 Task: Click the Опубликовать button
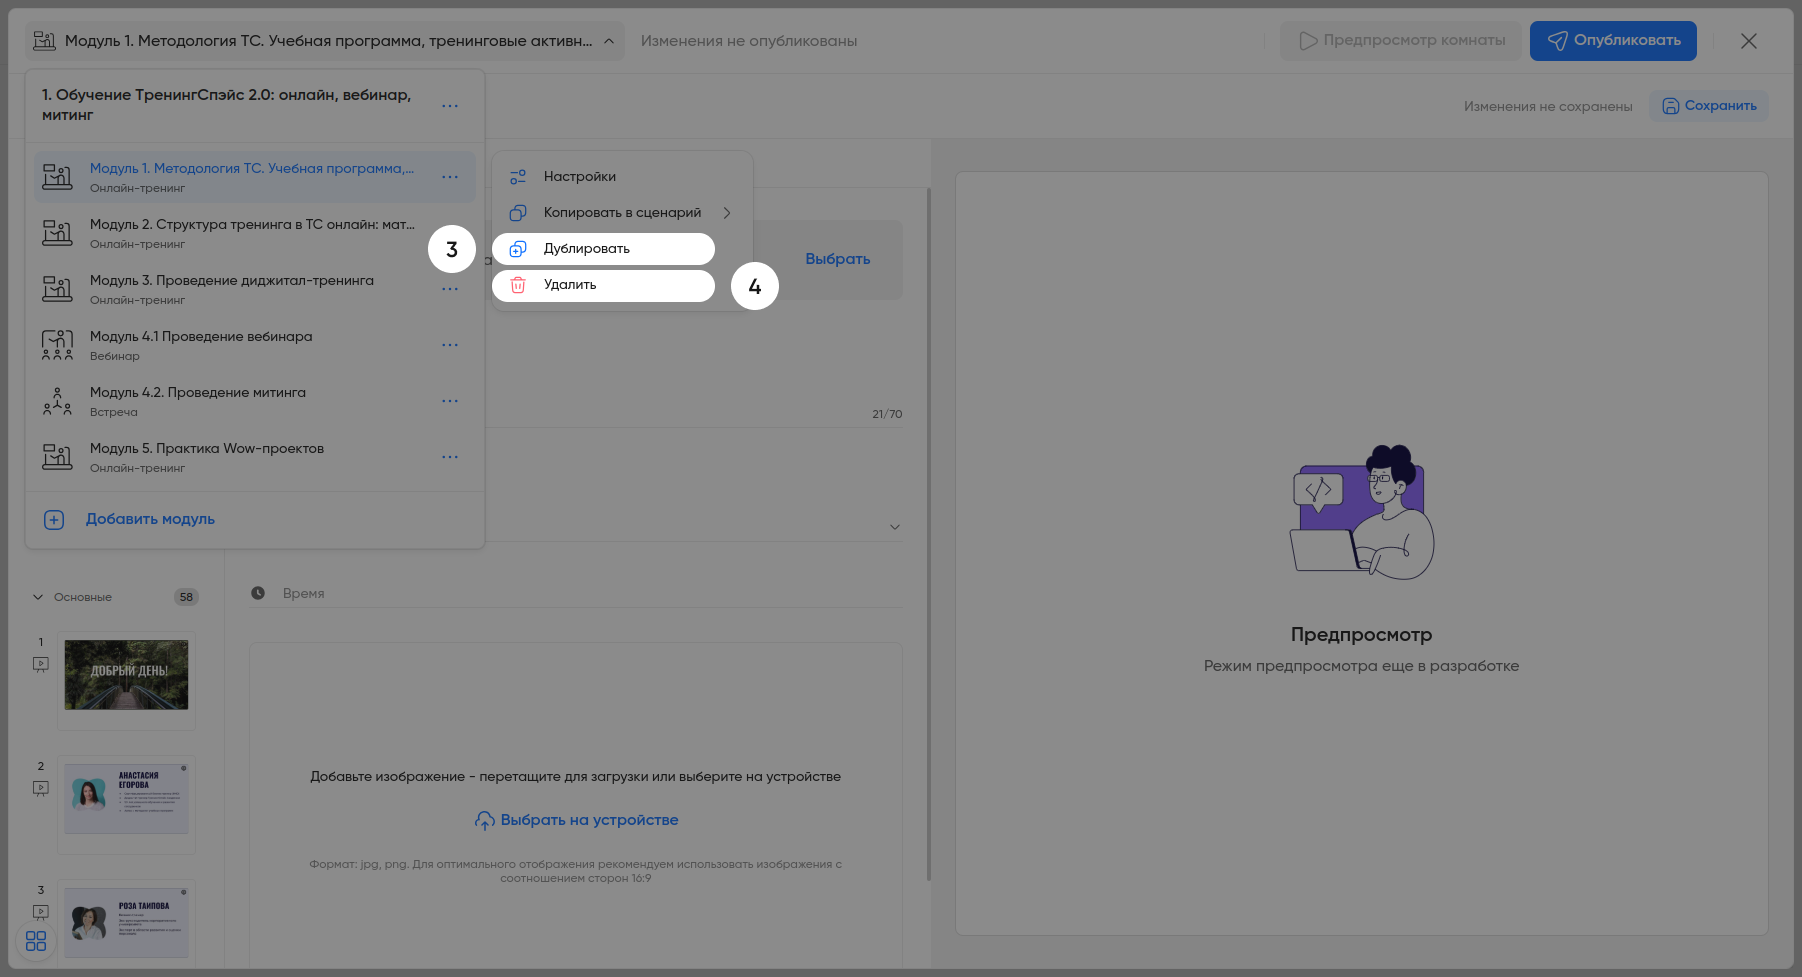(x=1613, y=41)
